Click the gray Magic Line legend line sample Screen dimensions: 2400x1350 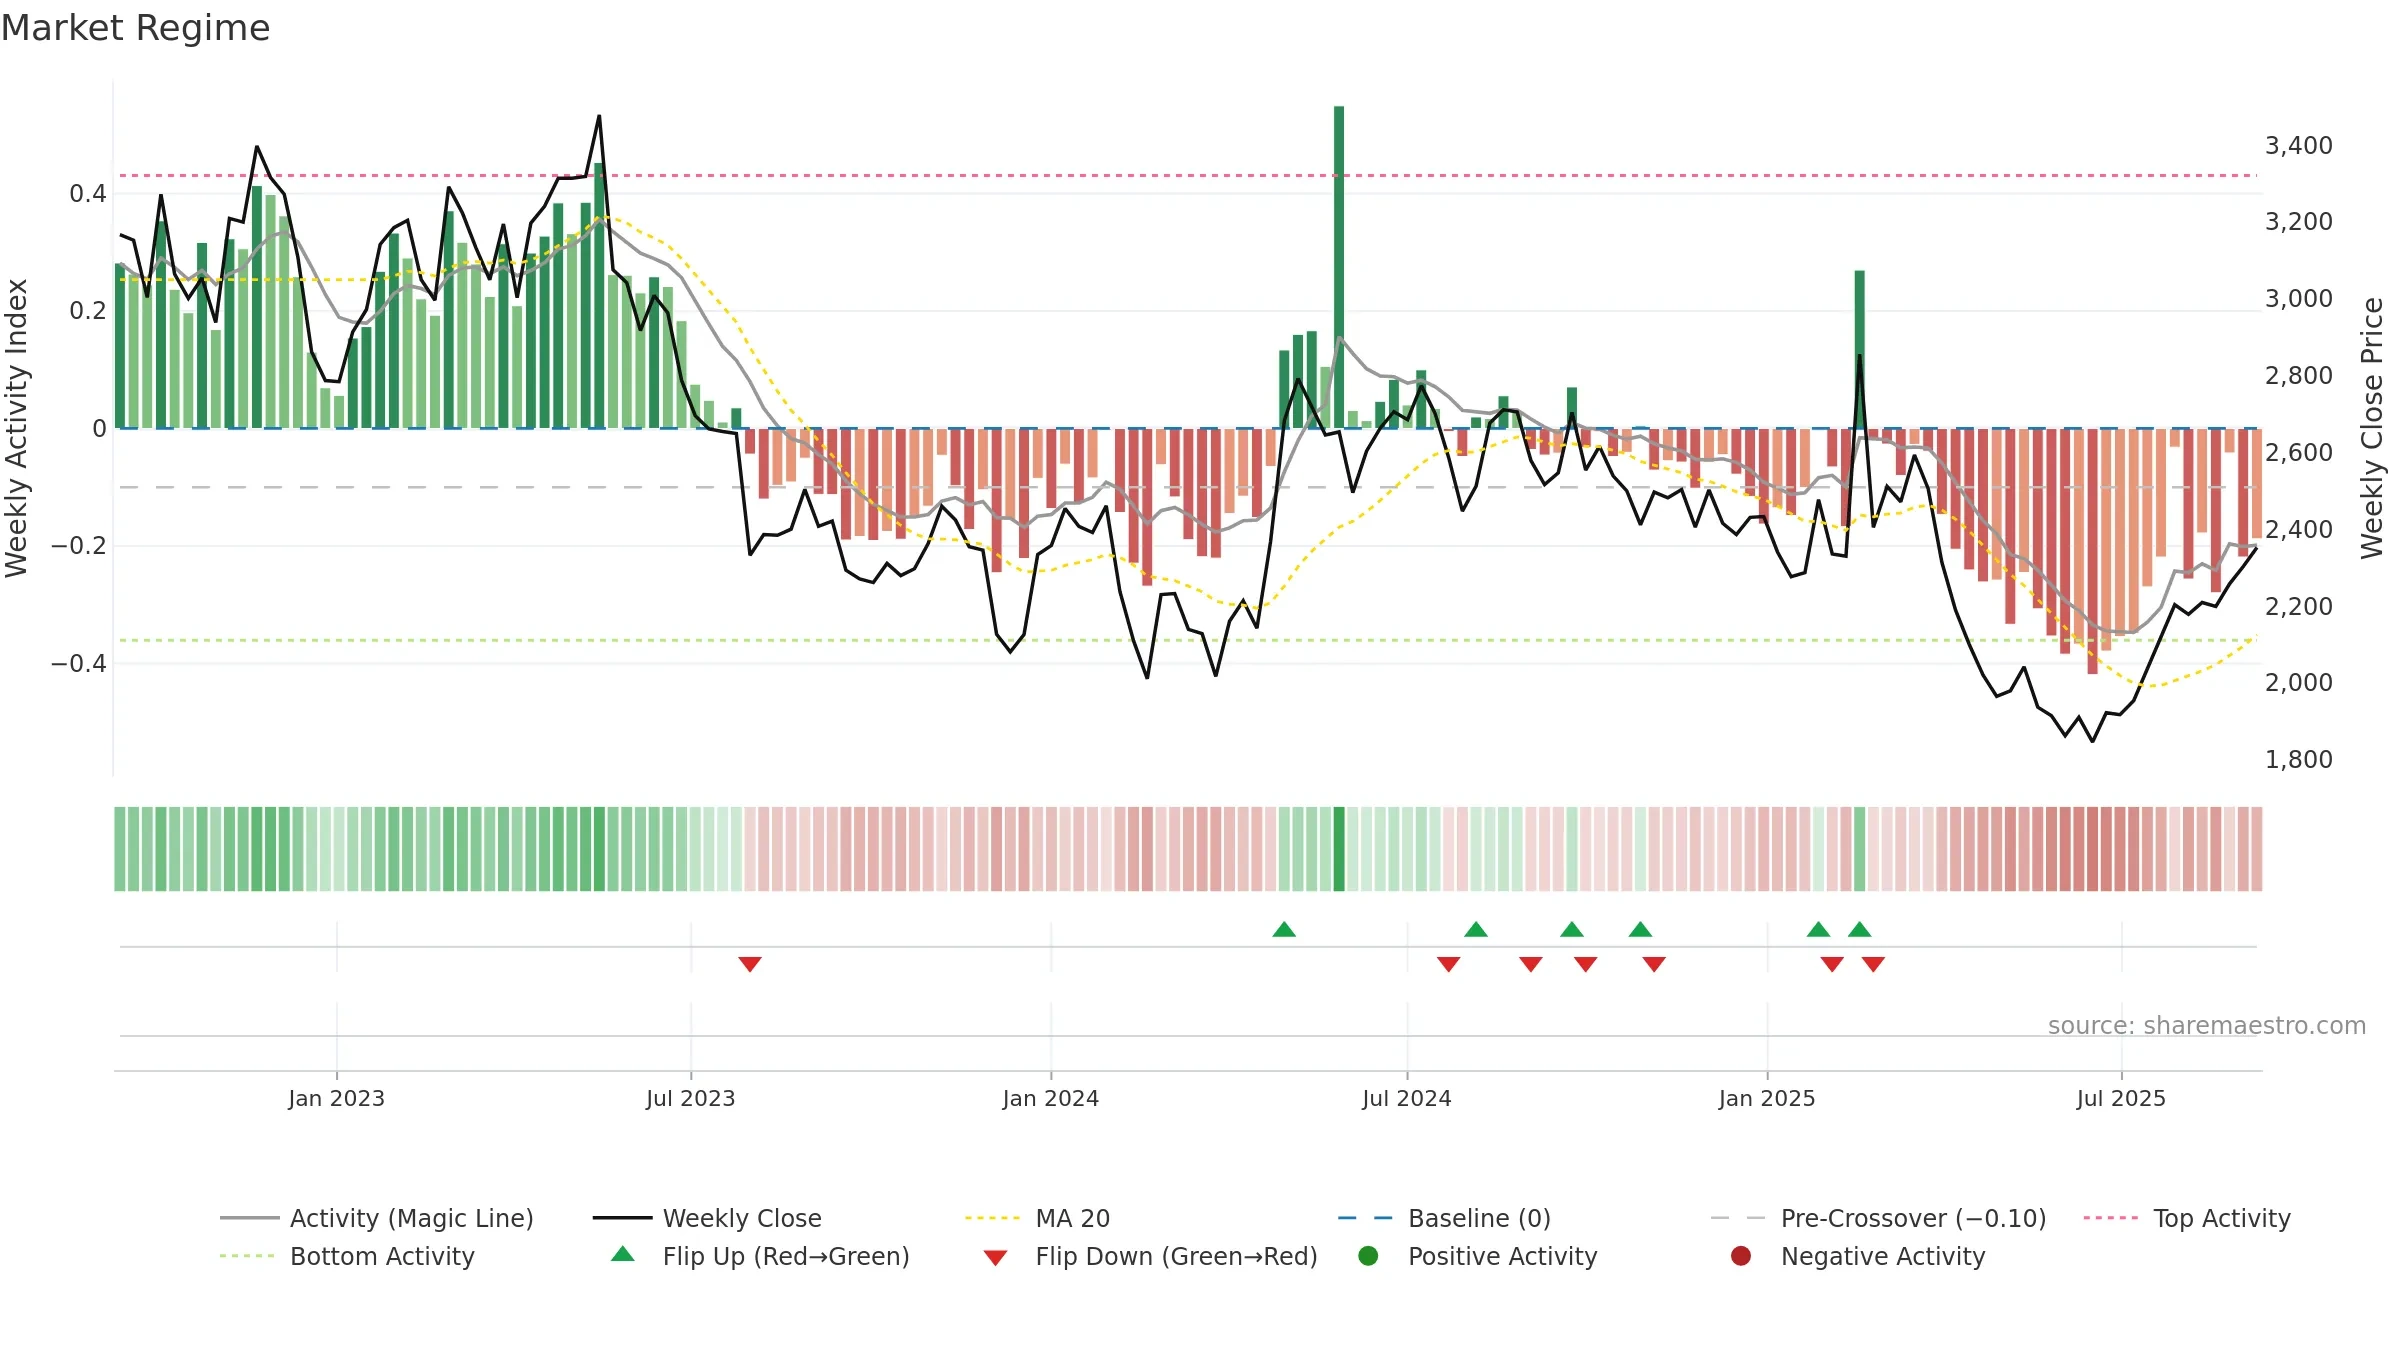(x=249, y=1218)
